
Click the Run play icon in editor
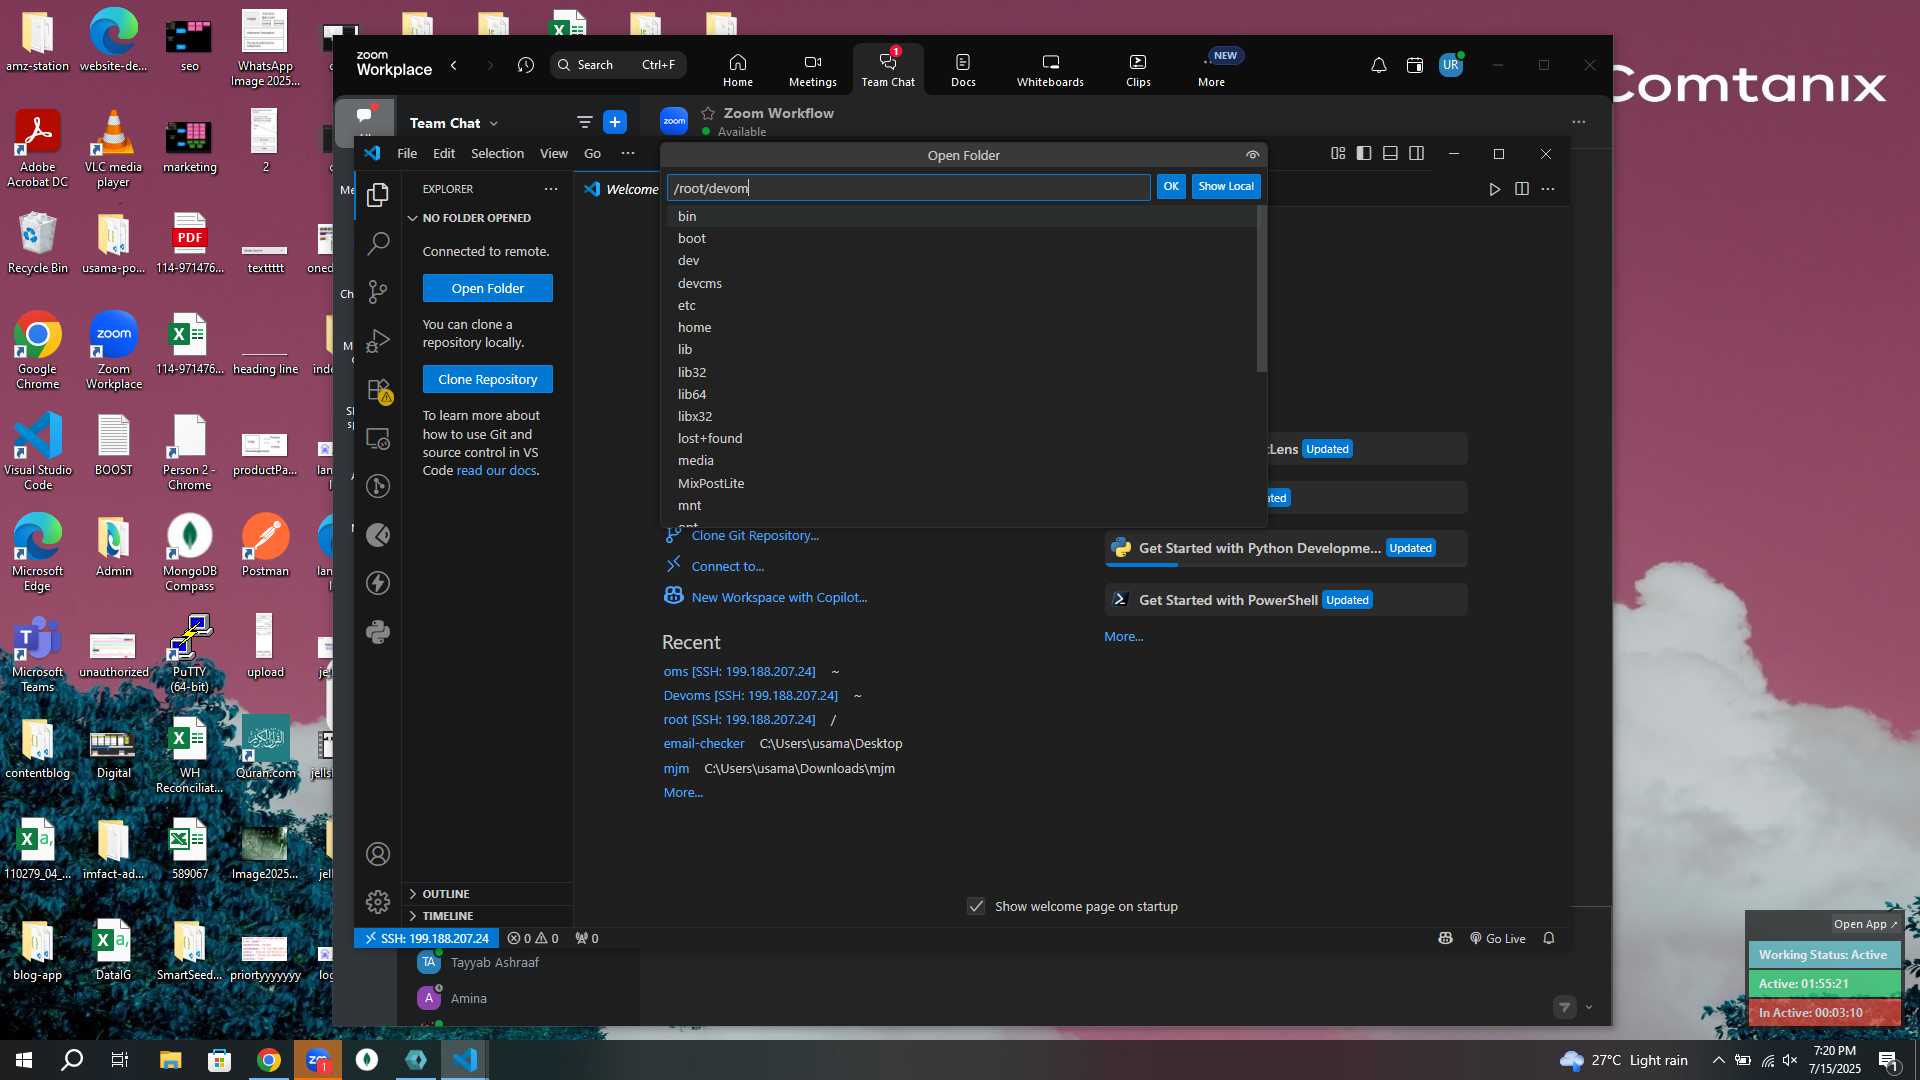pos(1494,189)
